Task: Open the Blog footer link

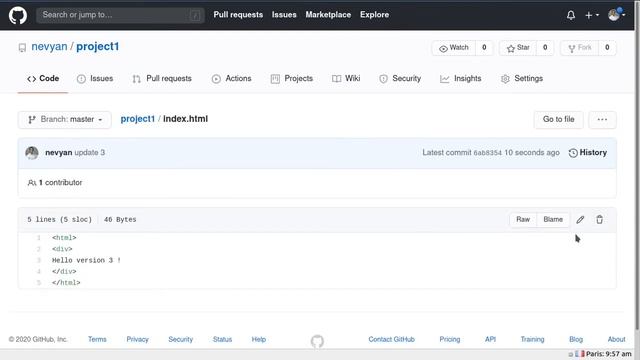Action: [x=576, y=339]
